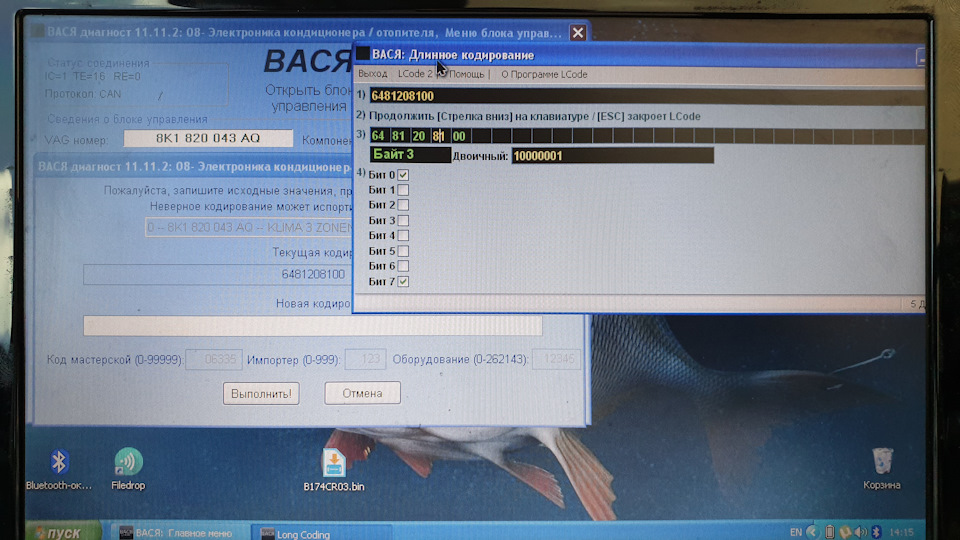Click the Отмена button

pyautogui.click(x=362, y=393)
